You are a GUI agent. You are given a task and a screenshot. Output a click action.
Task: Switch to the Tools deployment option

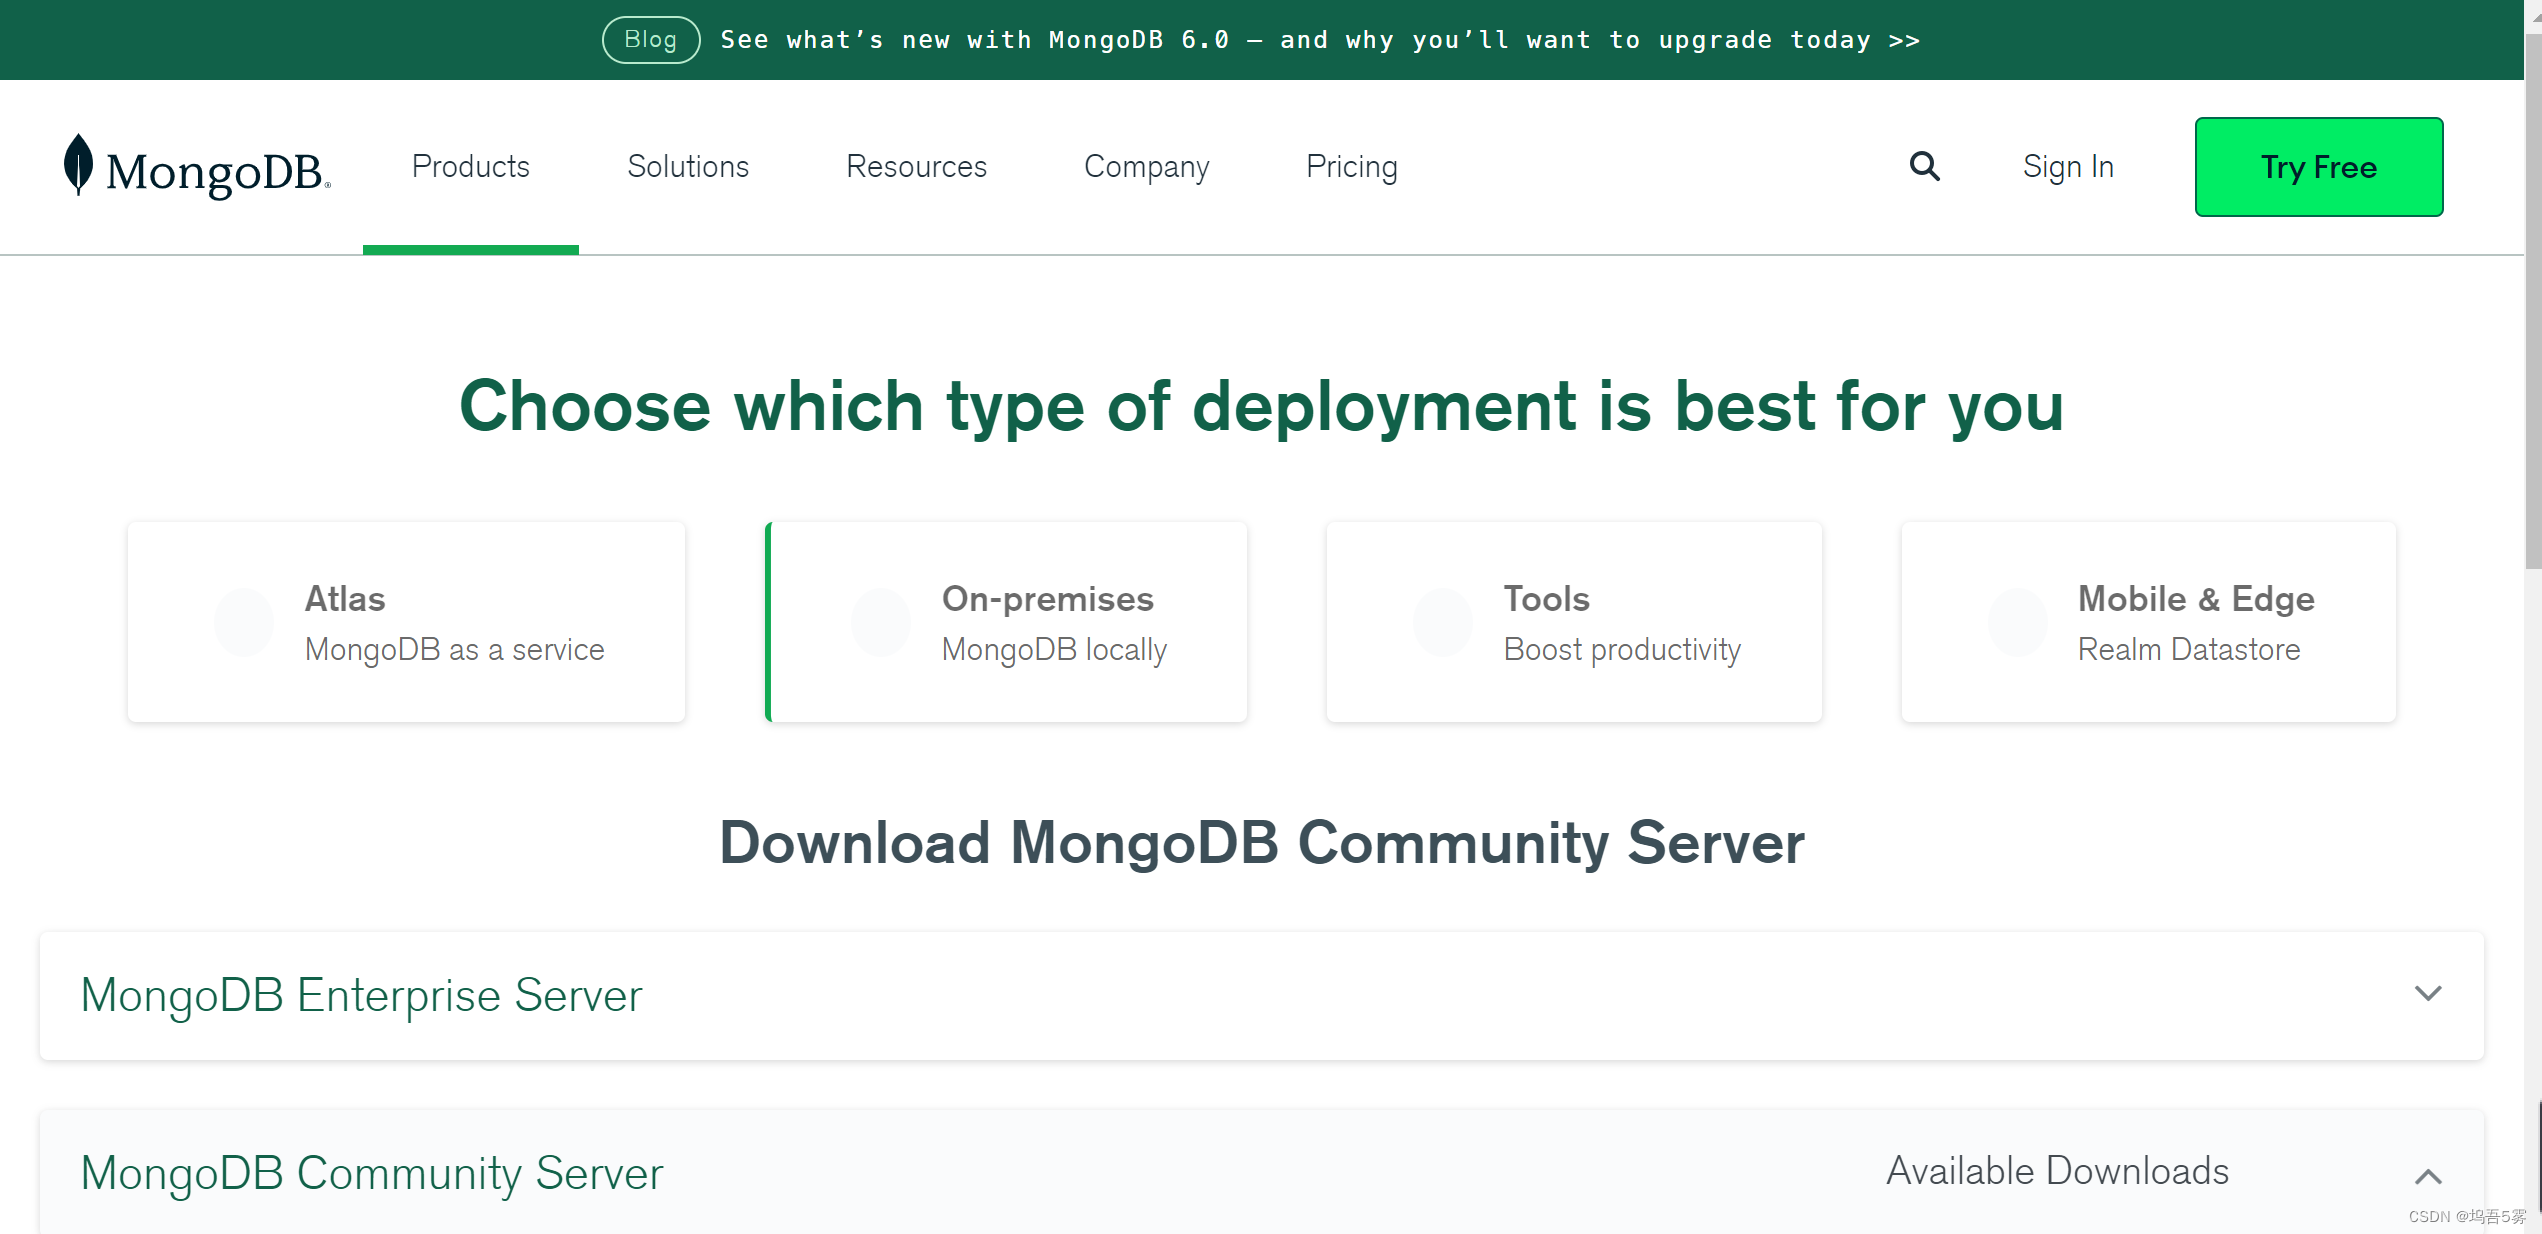(x=1573, y=621)
